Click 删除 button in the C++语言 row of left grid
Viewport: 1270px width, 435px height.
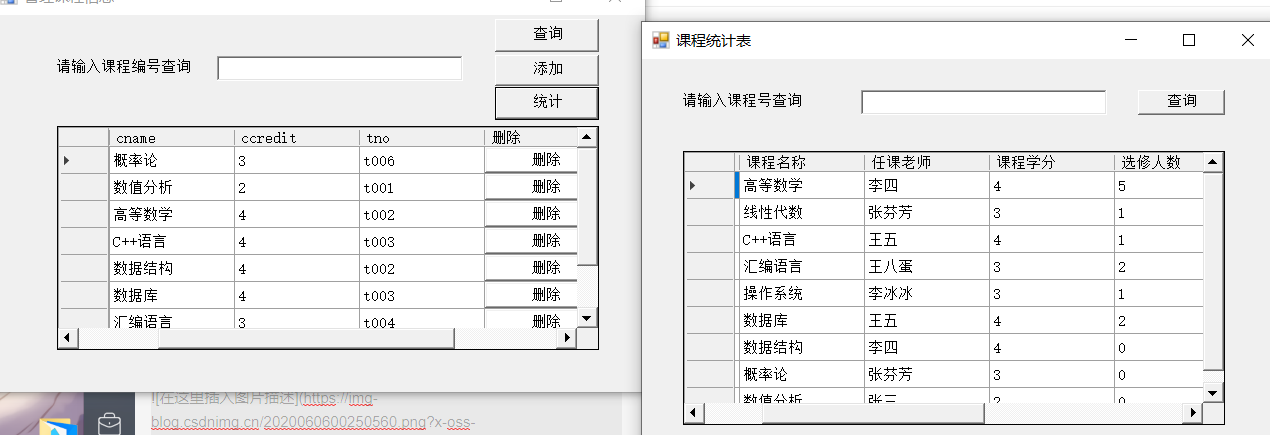[x=532, y=241]
